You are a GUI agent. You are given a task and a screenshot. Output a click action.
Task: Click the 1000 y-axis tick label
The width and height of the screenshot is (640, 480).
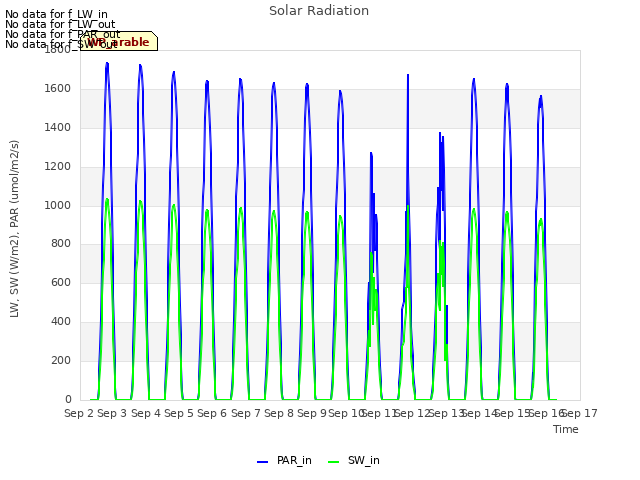(58, 205)
